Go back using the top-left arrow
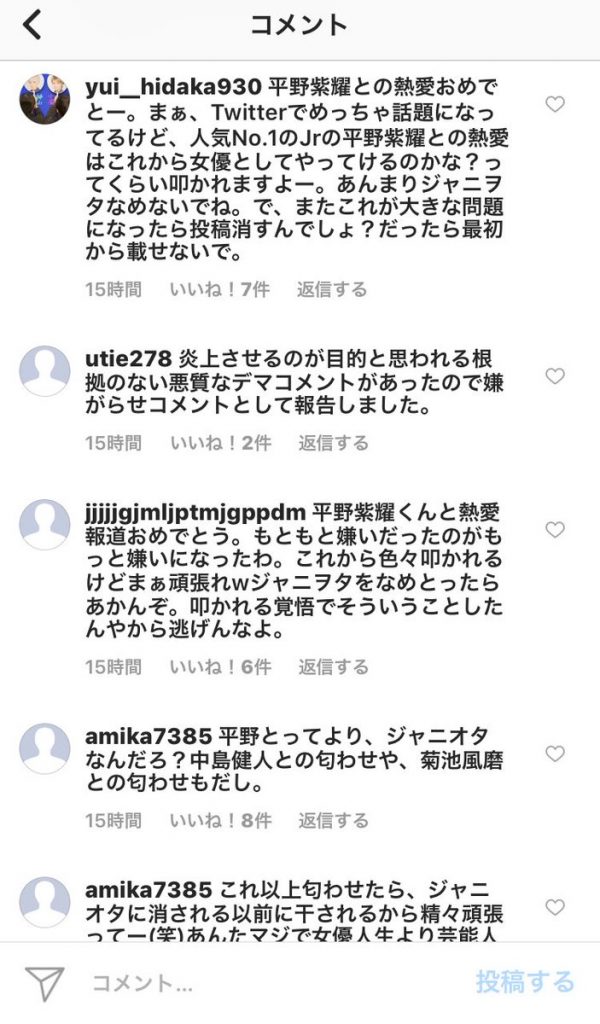This screenshot has height=1024, width=600. 33,25
